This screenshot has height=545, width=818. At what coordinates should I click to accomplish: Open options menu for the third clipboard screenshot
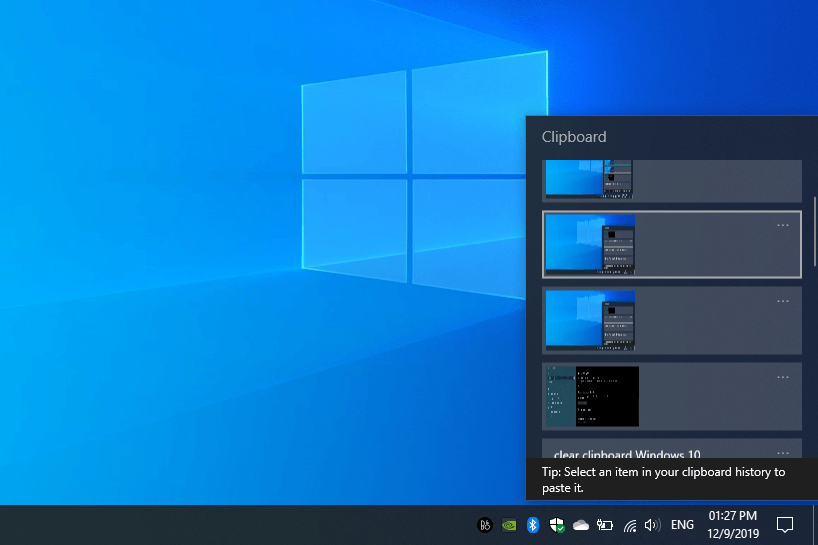783,301
